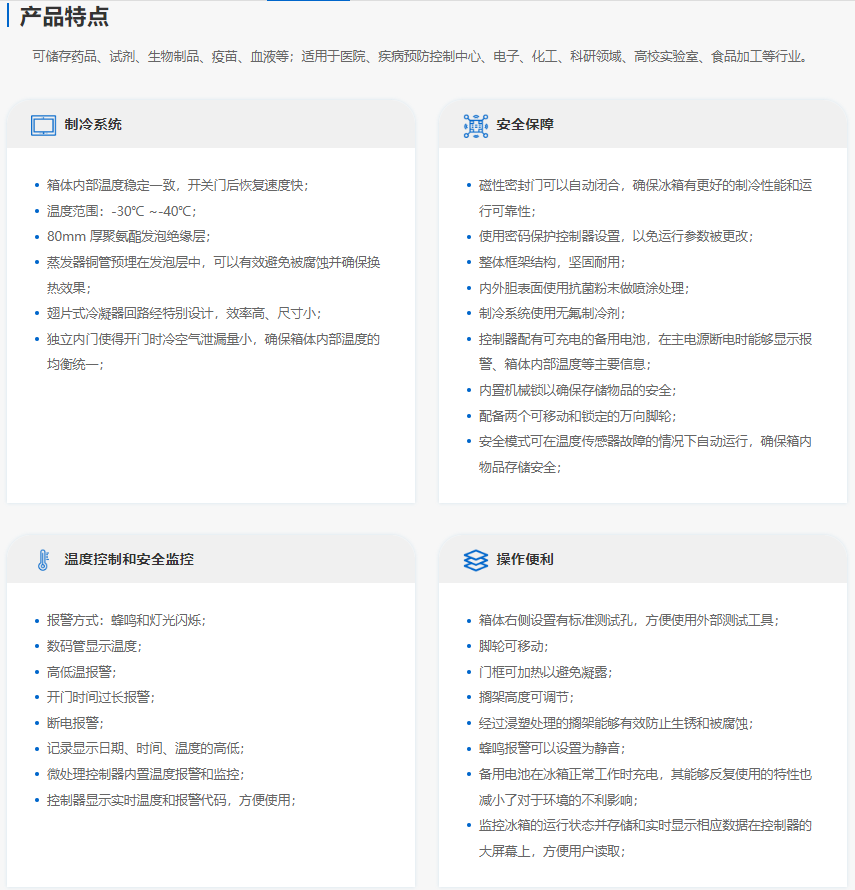Click the product description starting 可储存药品、试剂
Screen dimensions: 855x890
point(420,57)
